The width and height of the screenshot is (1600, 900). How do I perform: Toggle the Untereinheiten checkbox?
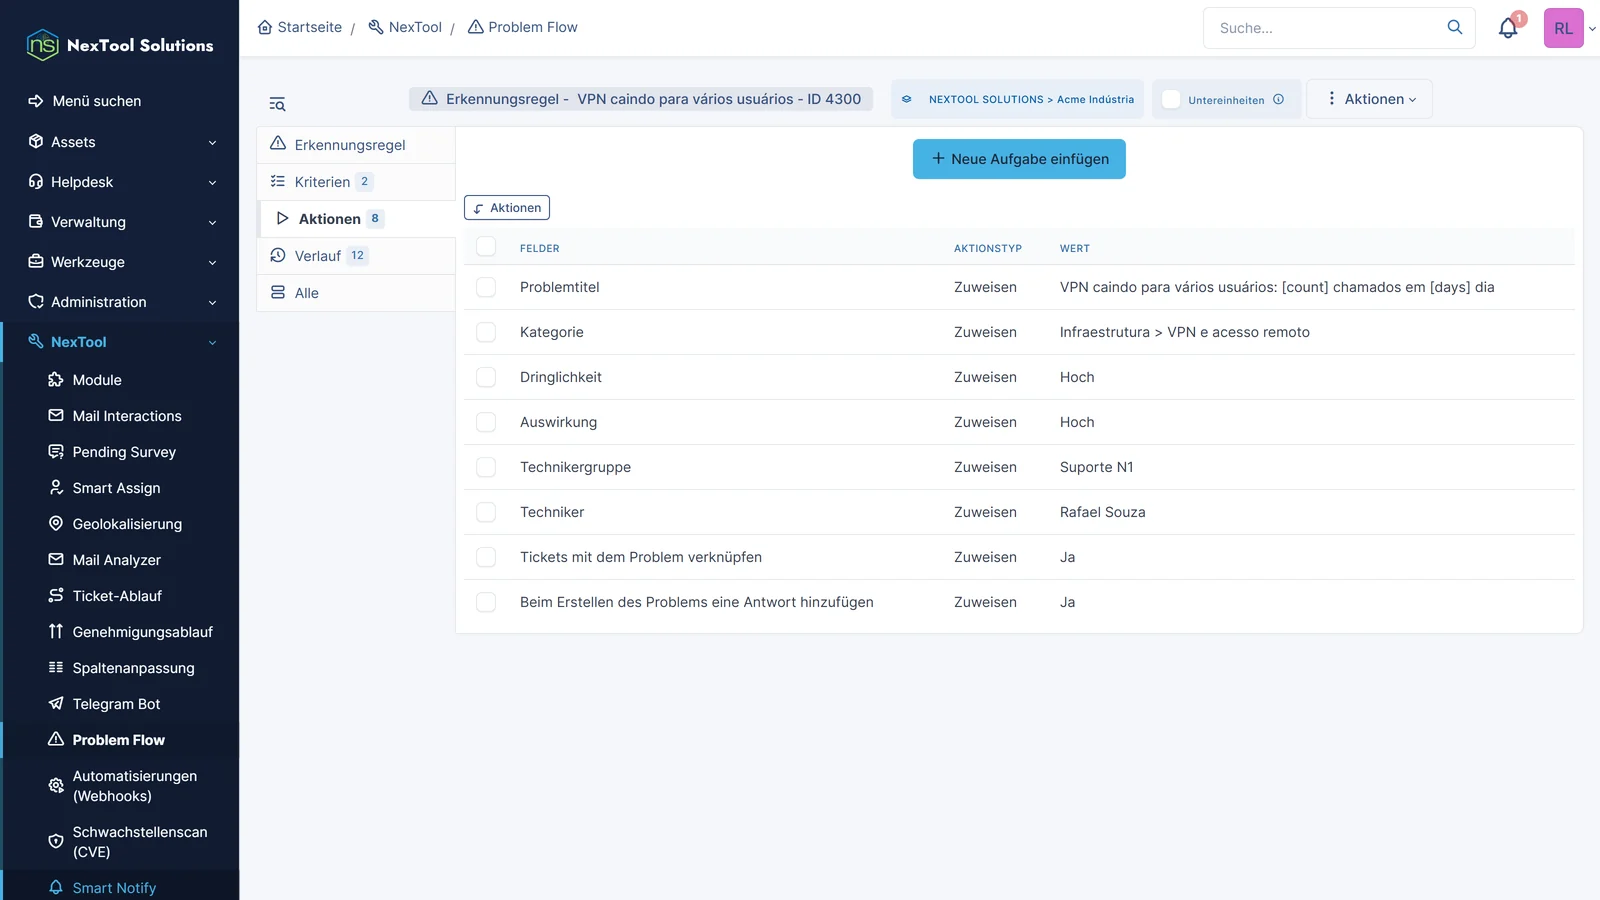pos(1171,99)
